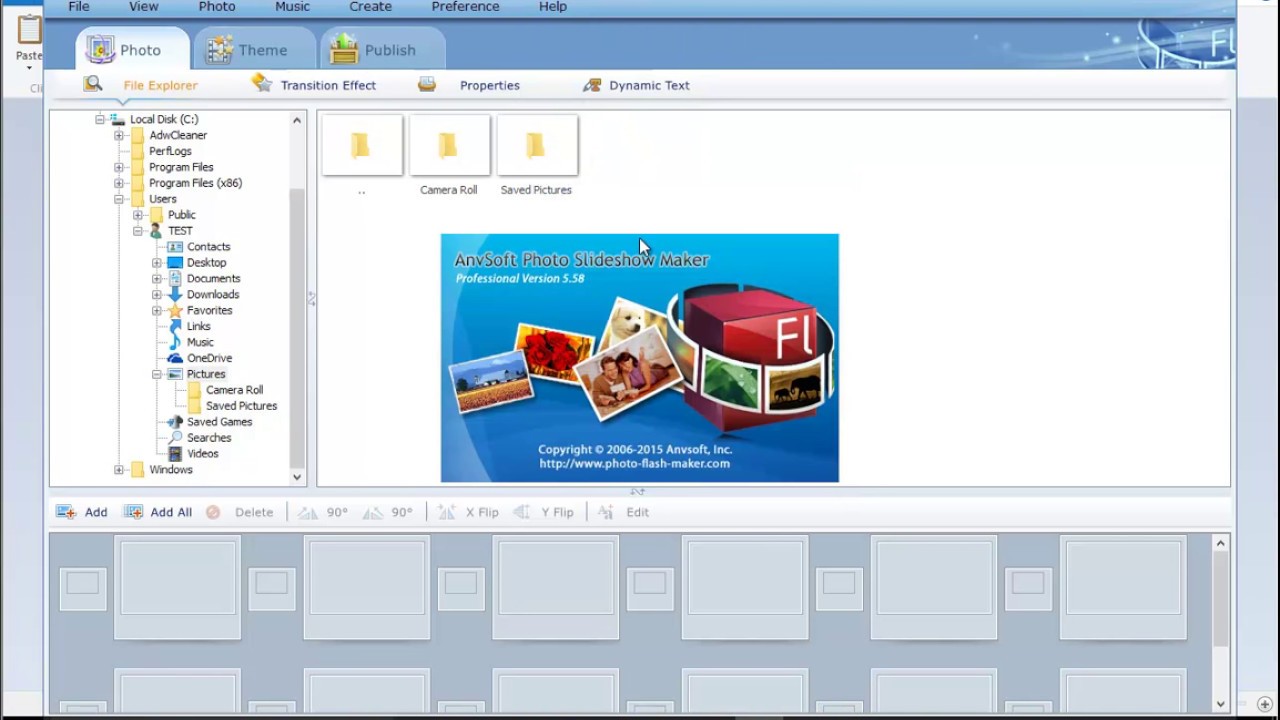Viewport: 1280px width, 720px height.
Task: Collapse the Local Disk (C:) node
Action: pos(100,119)
